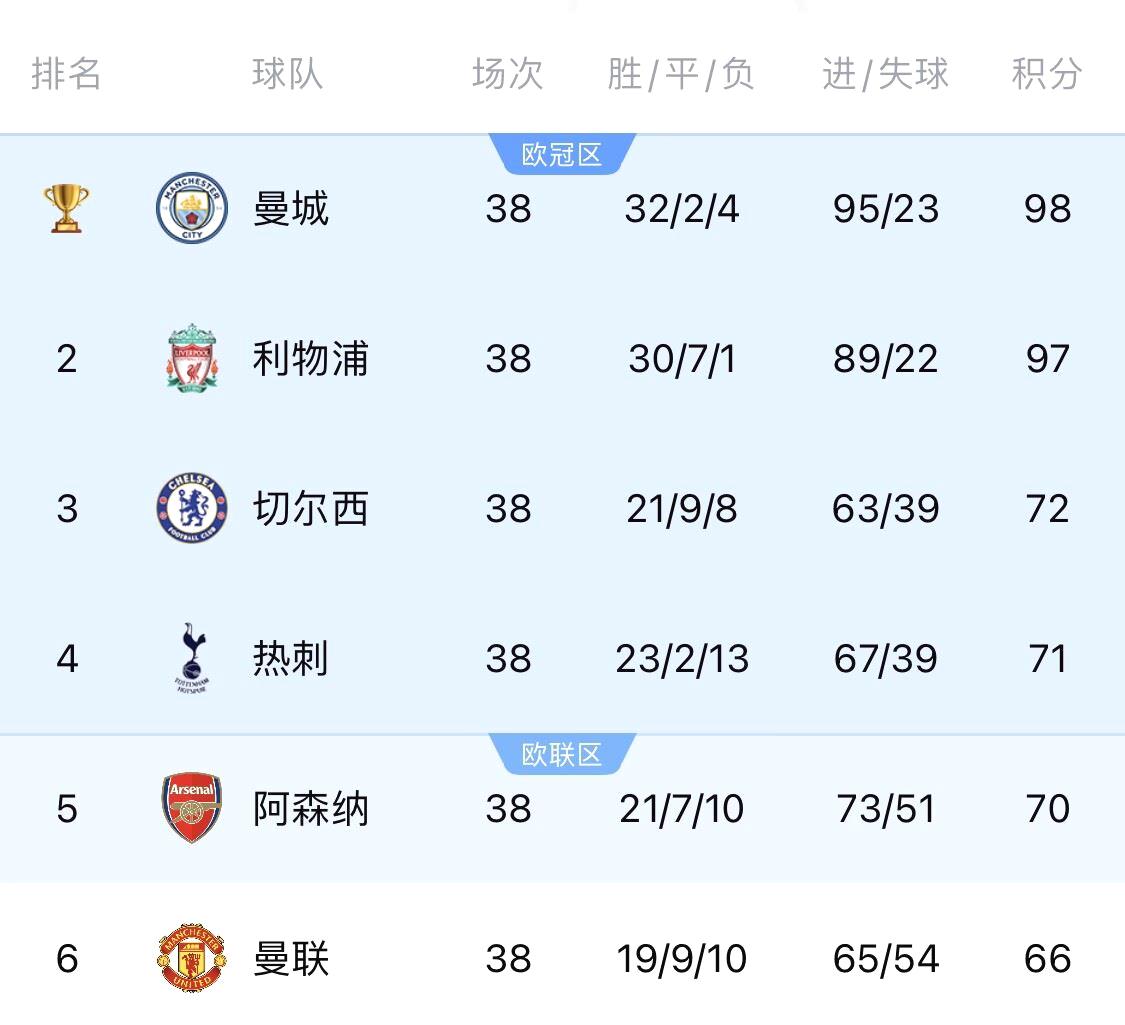This screenshot has width=1125, height=1025.
Task: Open the Arsenal cannon crest
Action: [192, 808]
